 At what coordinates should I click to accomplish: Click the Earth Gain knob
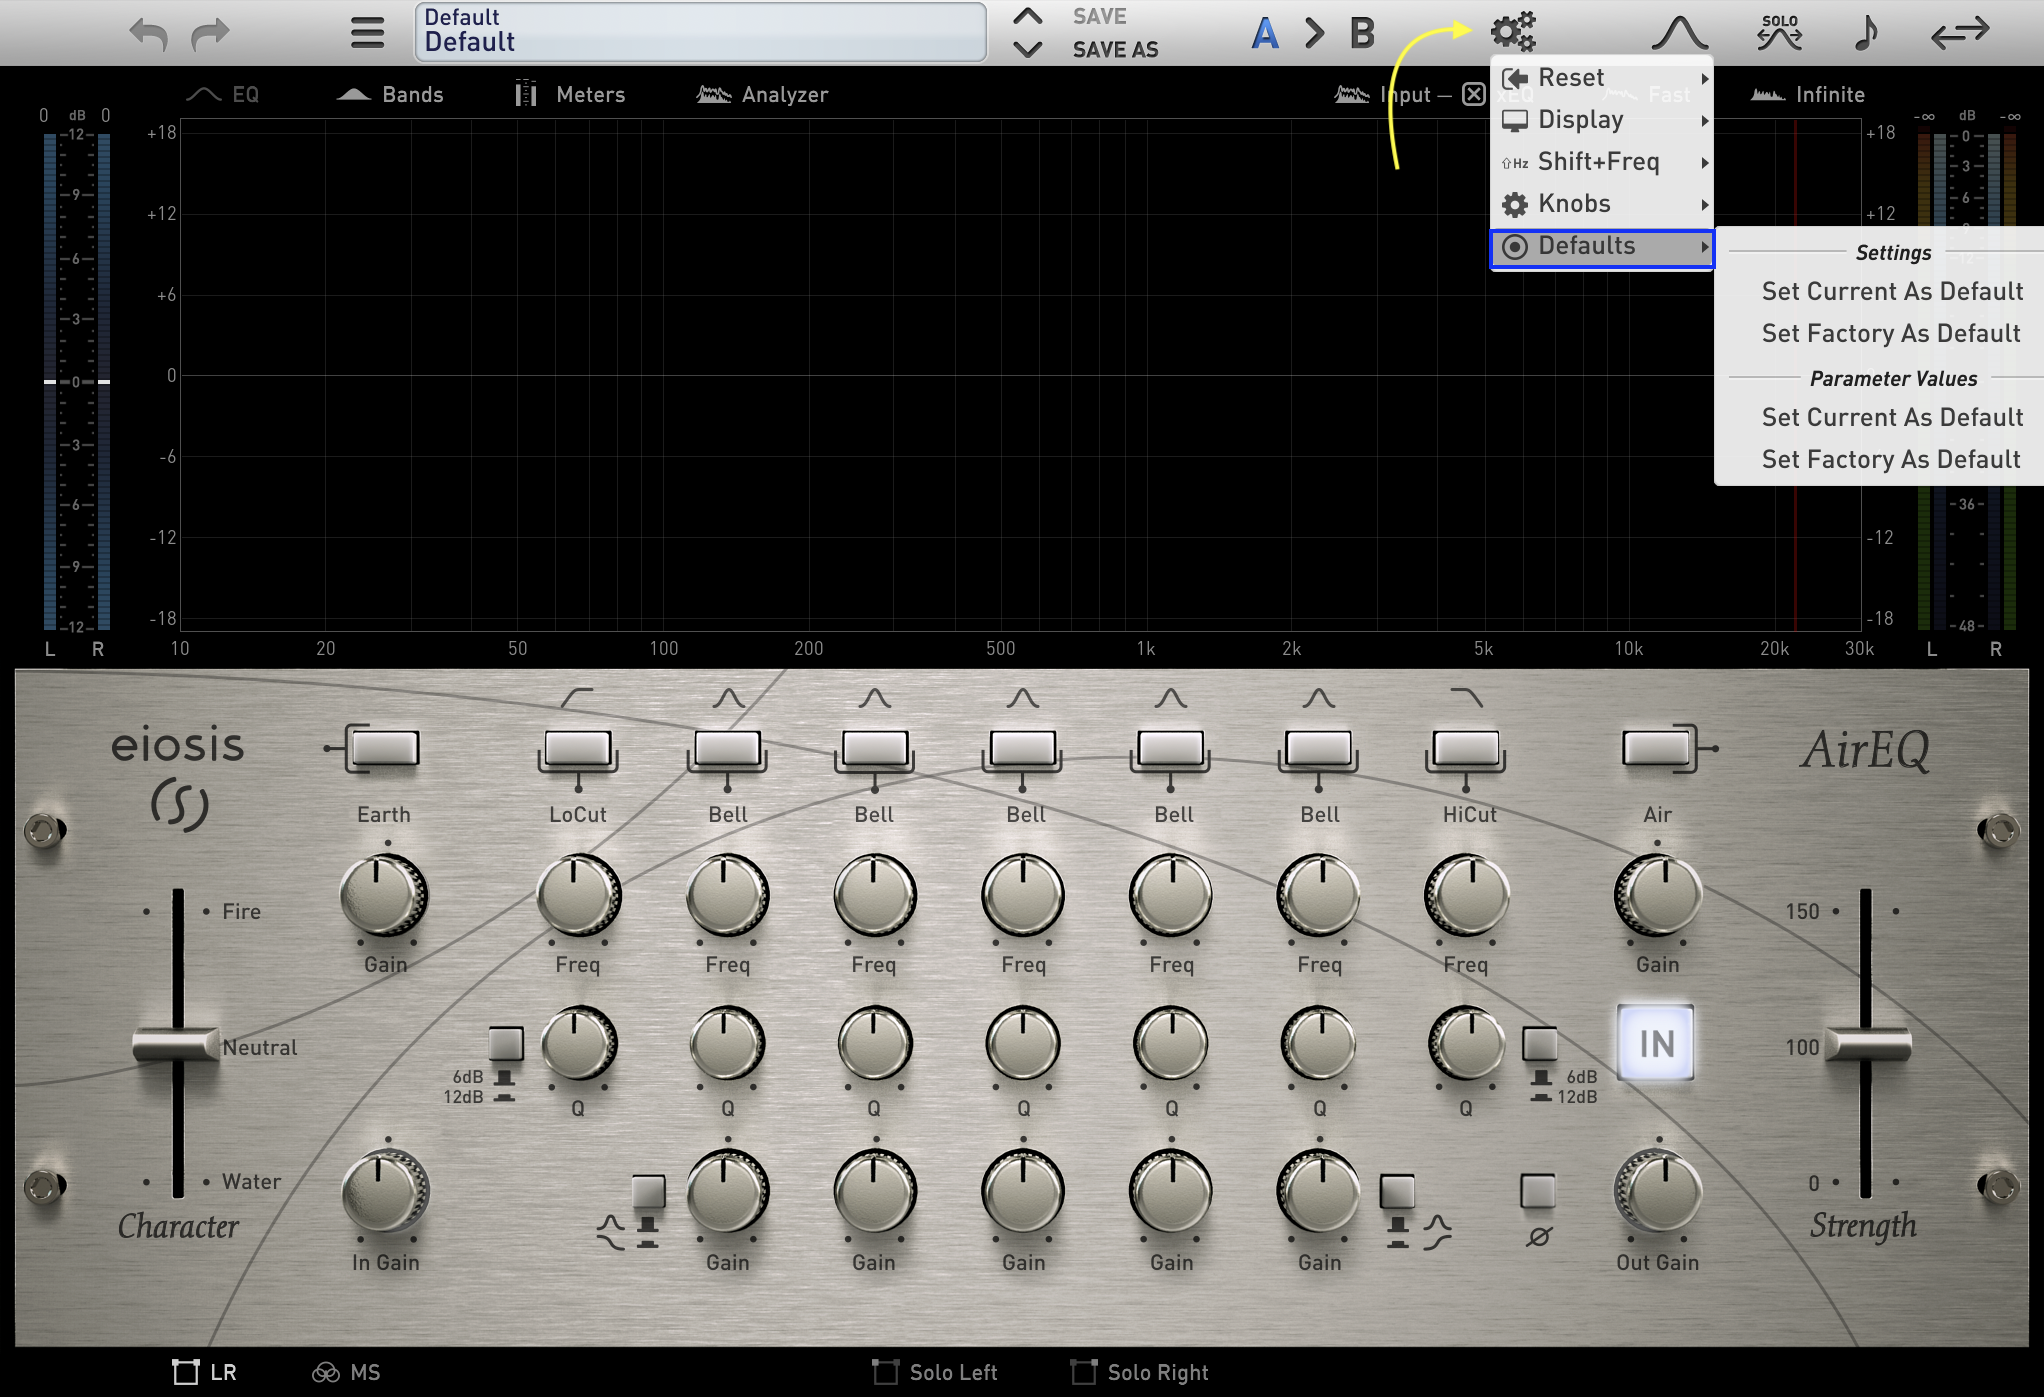pyautogui.click(x=384, y=896)
